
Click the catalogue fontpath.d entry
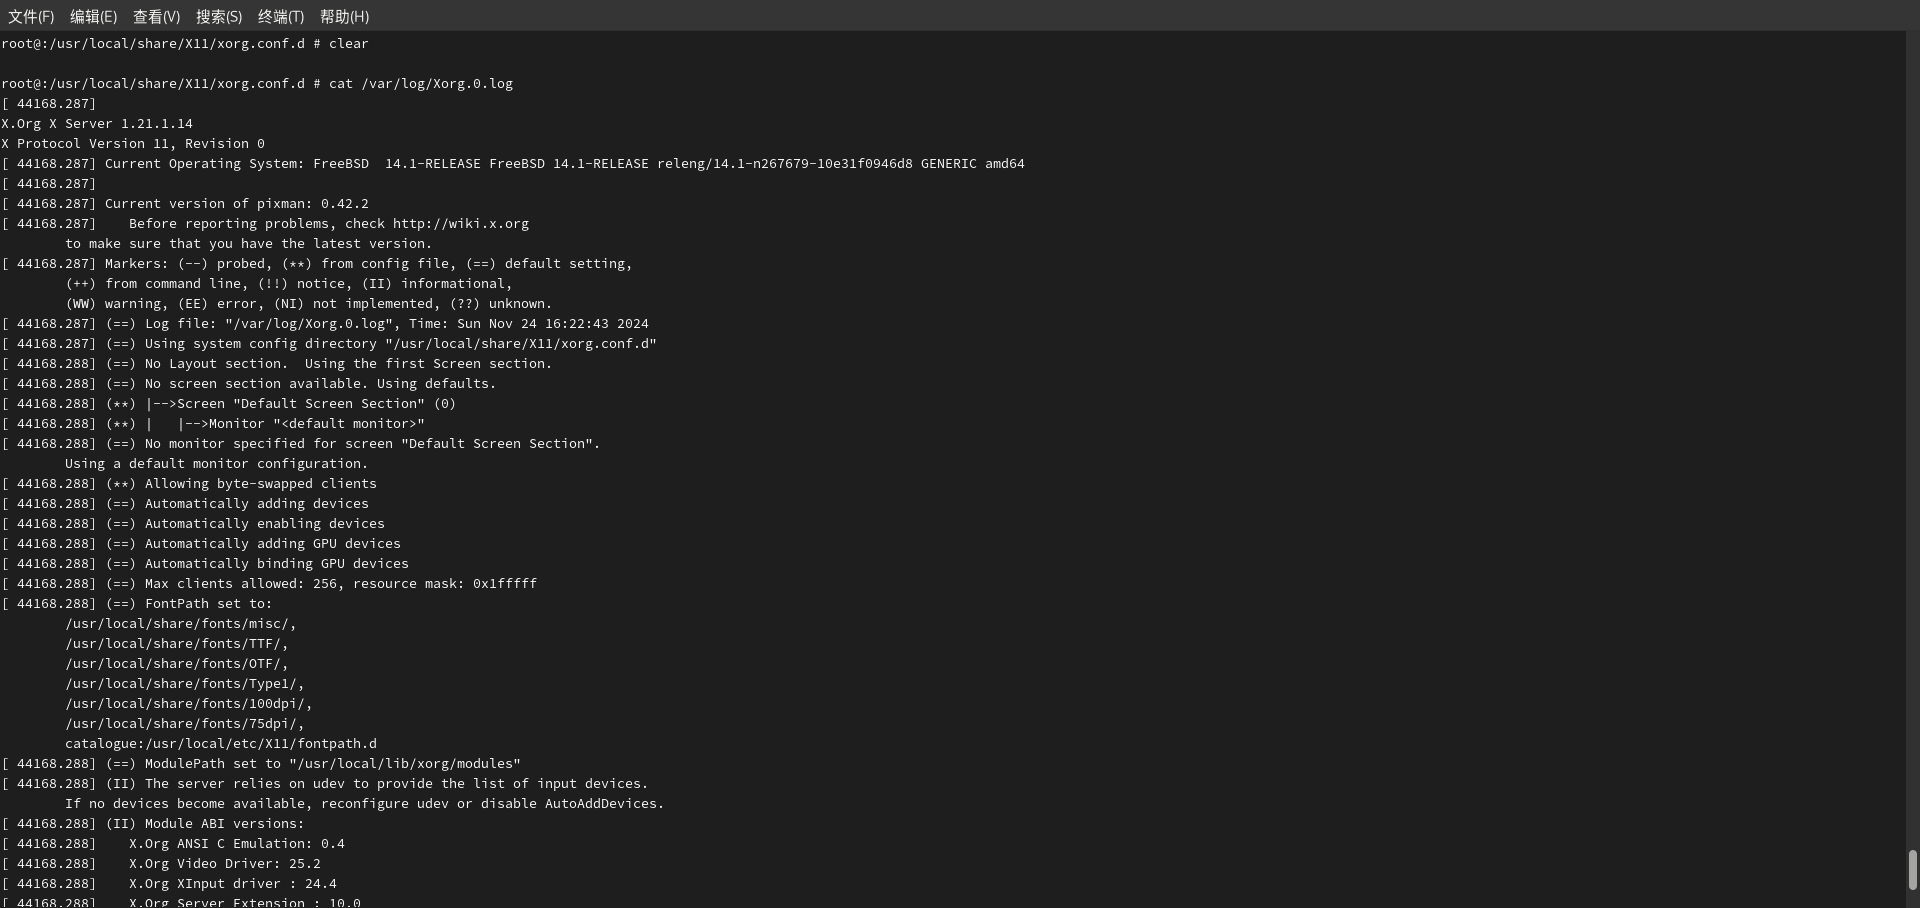coord(221,744)
